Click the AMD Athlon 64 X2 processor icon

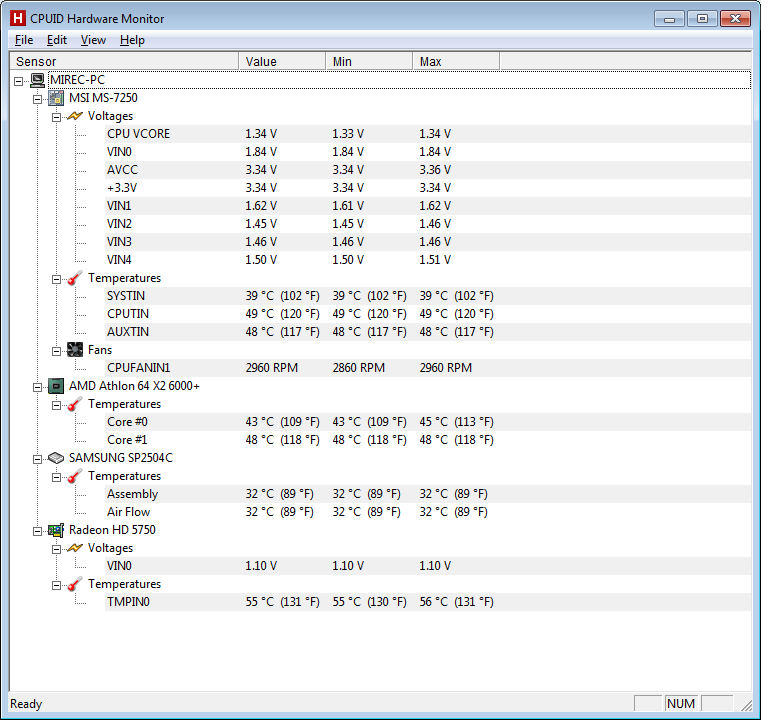click(56, 386)
